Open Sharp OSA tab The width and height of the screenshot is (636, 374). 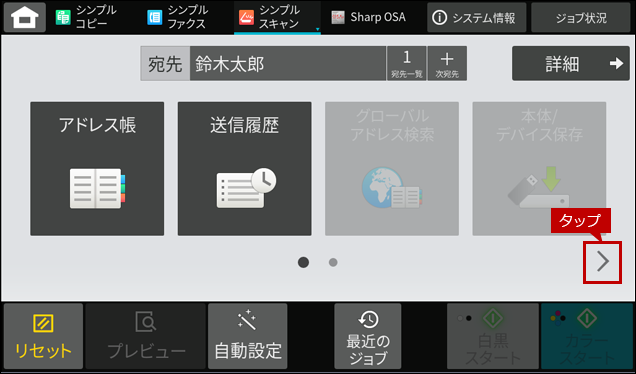point(368,17)
